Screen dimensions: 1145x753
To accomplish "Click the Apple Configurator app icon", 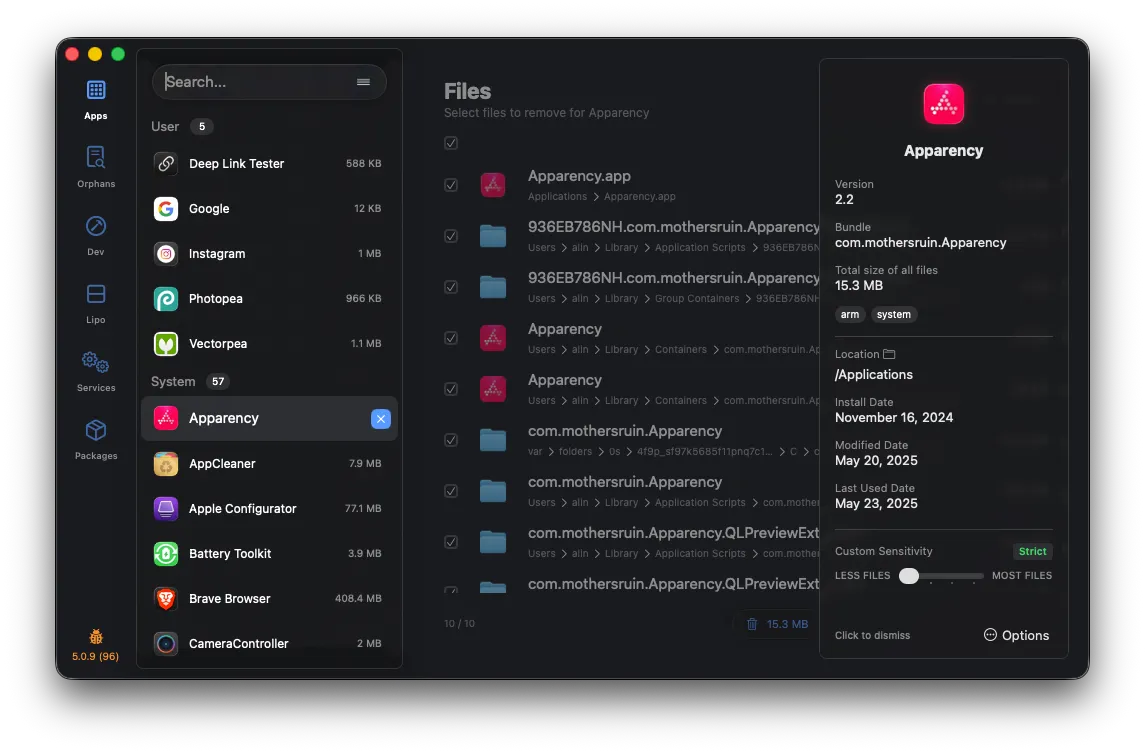I will (x=166, y=508).
